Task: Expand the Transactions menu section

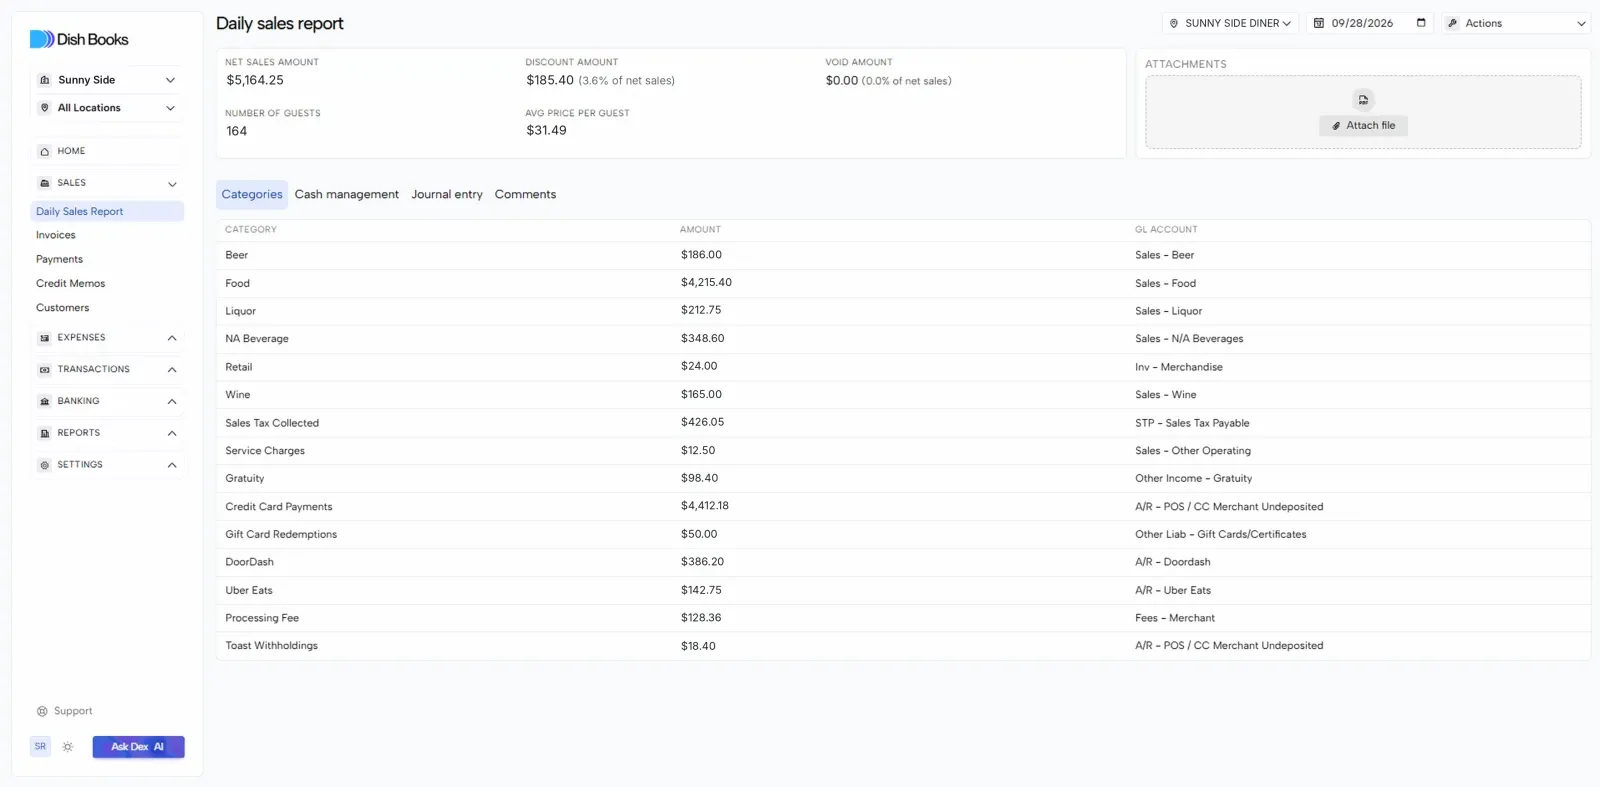Action: pos(172,370)
